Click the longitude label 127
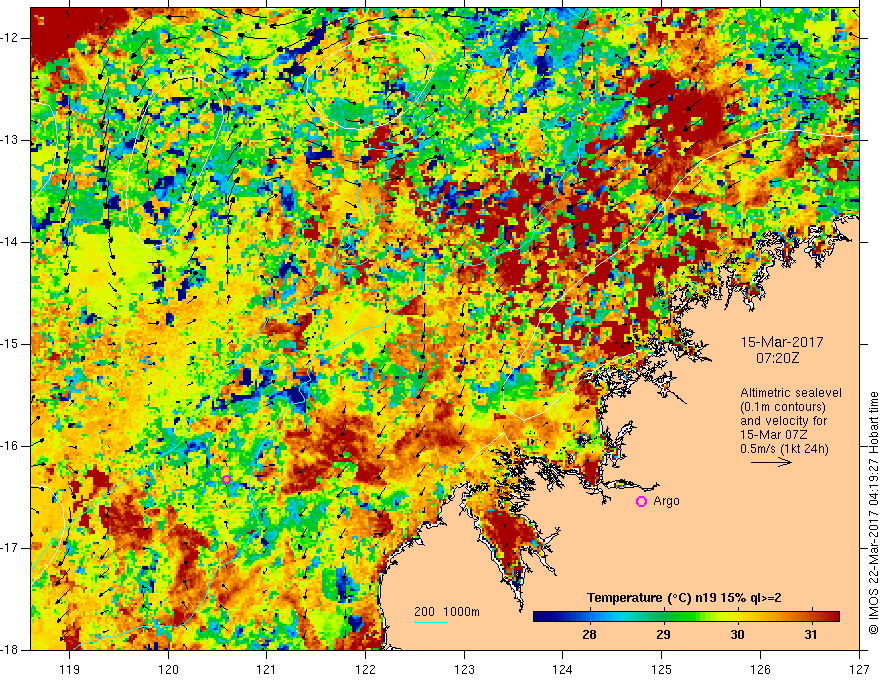 [x=859, y=669]
